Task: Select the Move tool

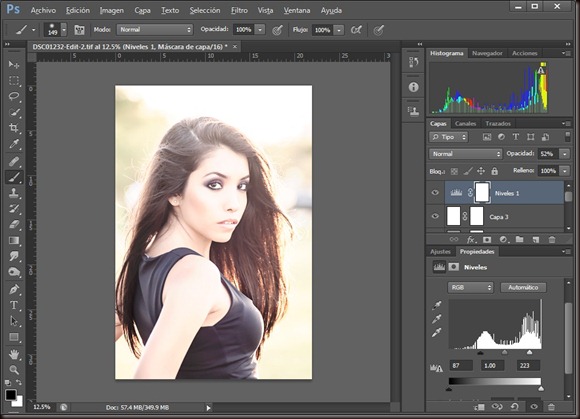Action: pos(14,65)
